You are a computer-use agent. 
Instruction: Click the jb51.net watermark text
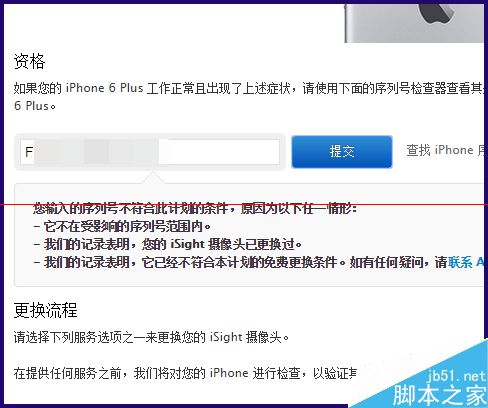tap(456, 376)
